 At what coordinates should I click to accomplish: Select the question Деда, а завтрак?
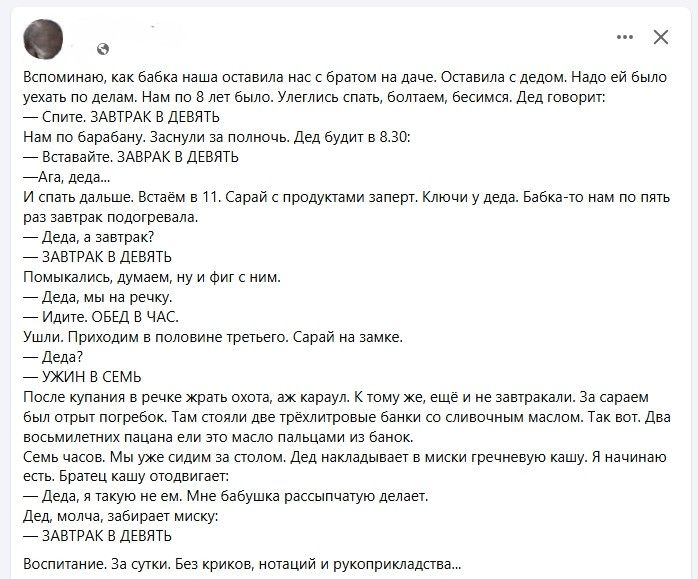(x=89, y=237)
